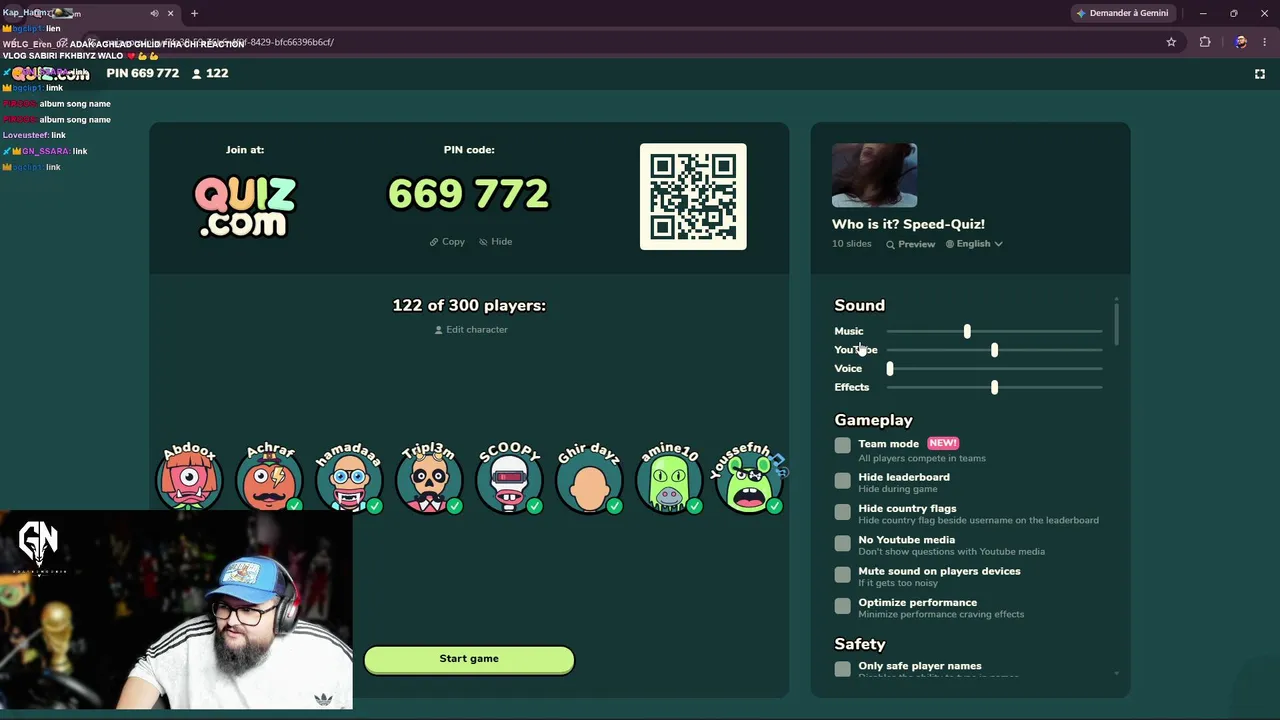Click the SCOOPY robot avatar

pyautogui.click(x=509, y=480)
